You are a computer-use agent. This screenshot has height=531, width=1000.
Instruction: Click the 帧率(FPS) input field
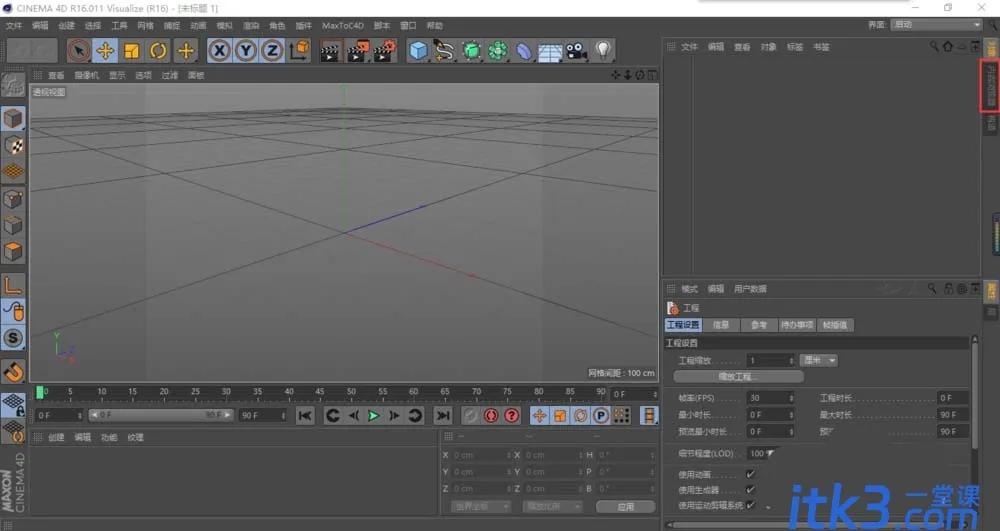pyautogui.click(x=770, y=398)
